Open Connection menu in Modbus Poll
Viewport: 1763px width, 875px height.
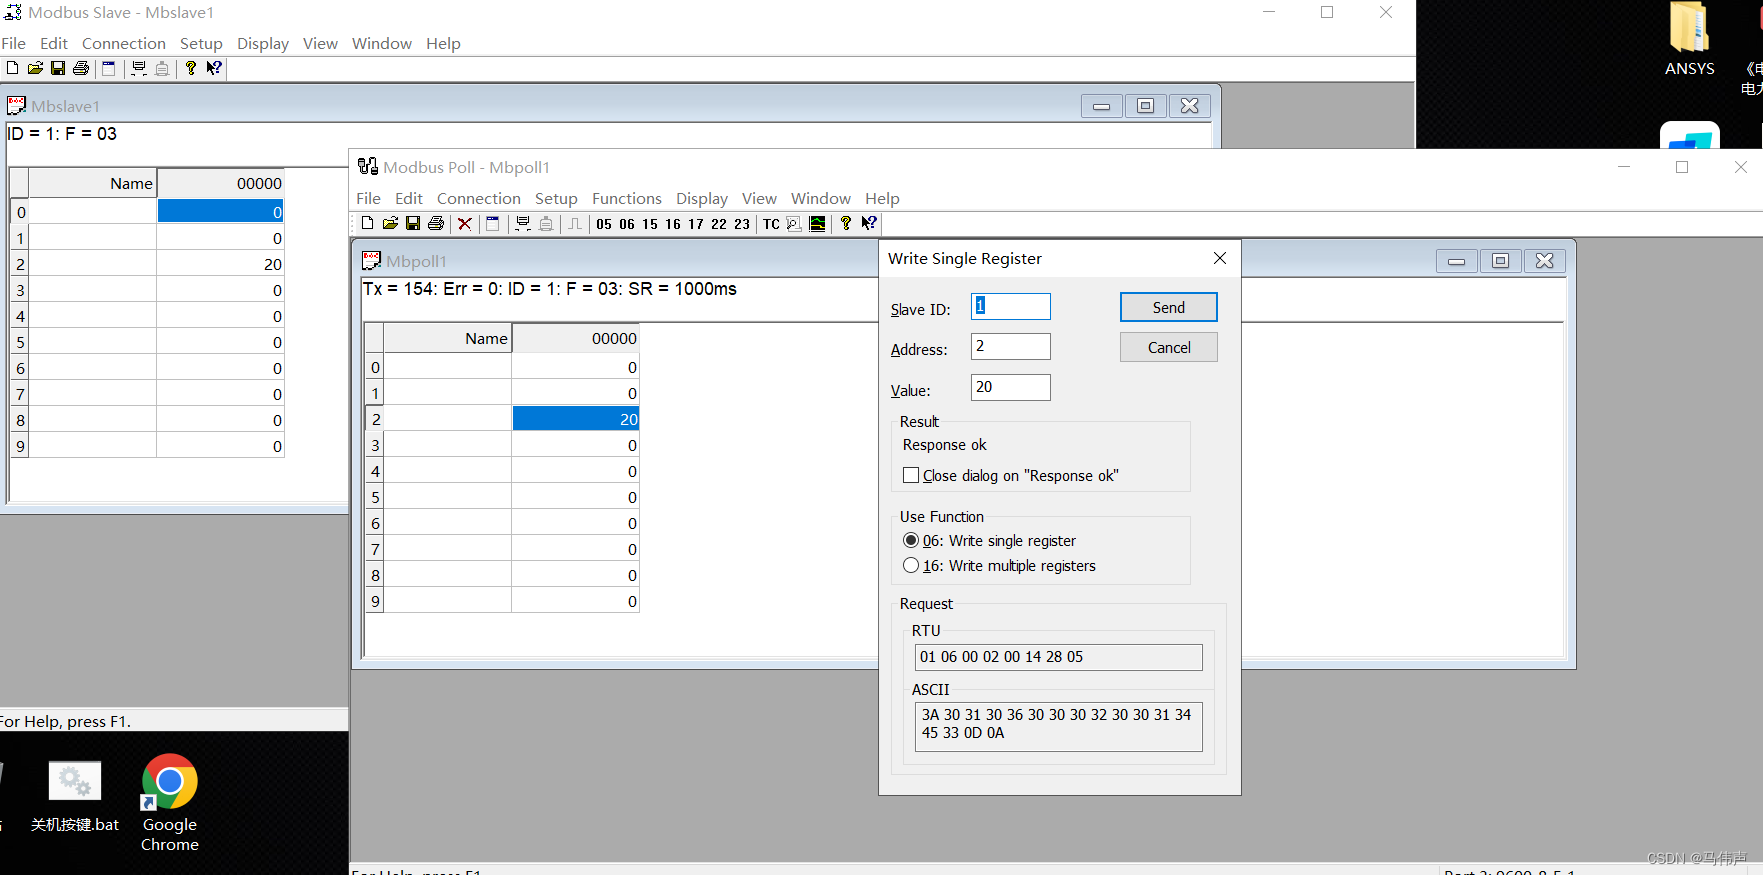click(478, 198)
